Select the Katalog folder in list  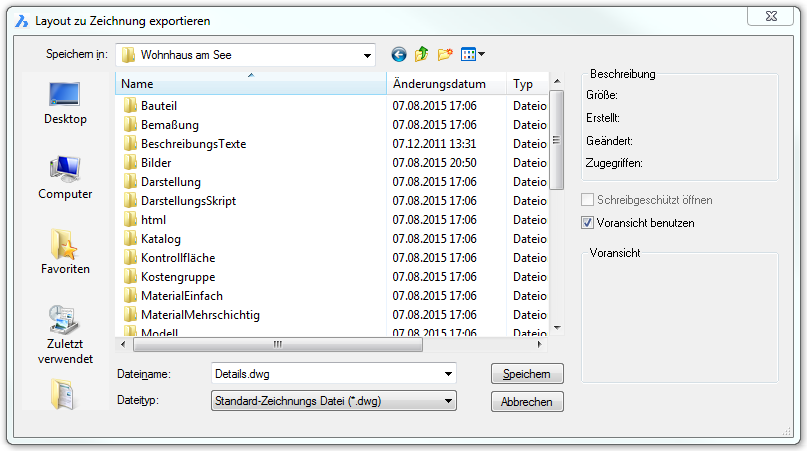tap(160, 239)
